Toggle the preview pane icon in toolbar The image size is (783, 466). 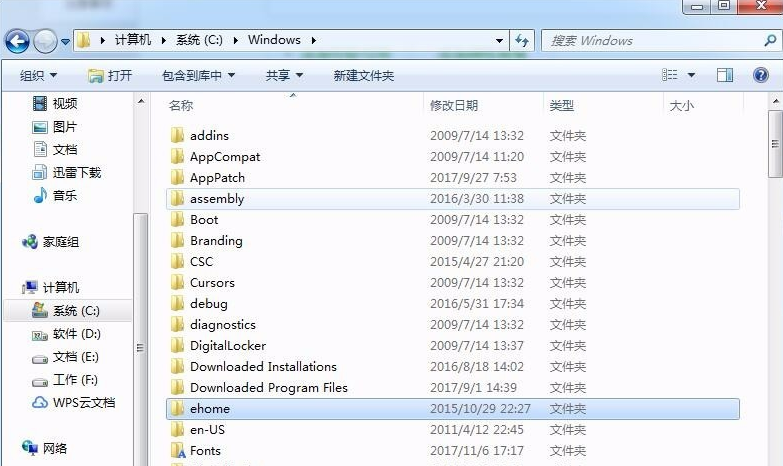coord(725,75)
